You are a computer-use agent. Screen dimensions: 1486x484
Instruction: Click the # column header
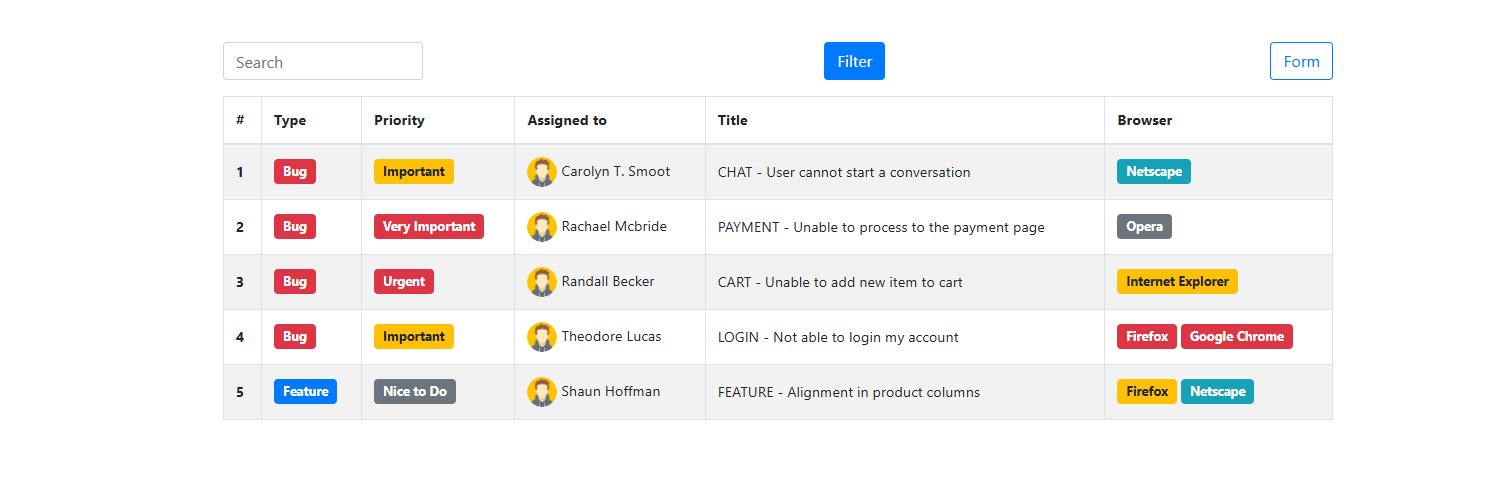coord(240,120)
